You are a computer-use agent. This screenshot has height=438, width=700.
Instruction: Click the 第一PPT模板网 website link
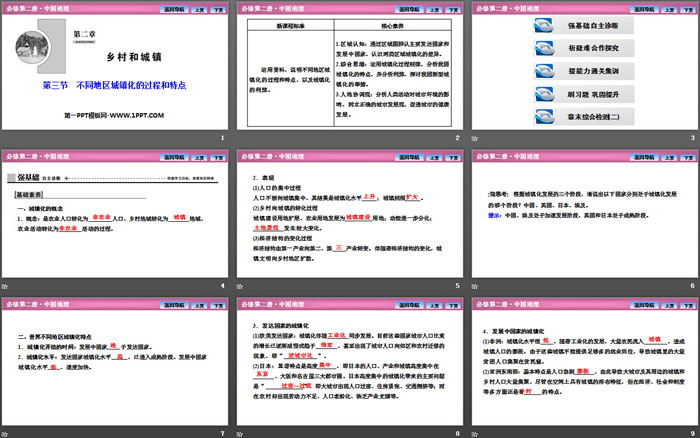115,115
